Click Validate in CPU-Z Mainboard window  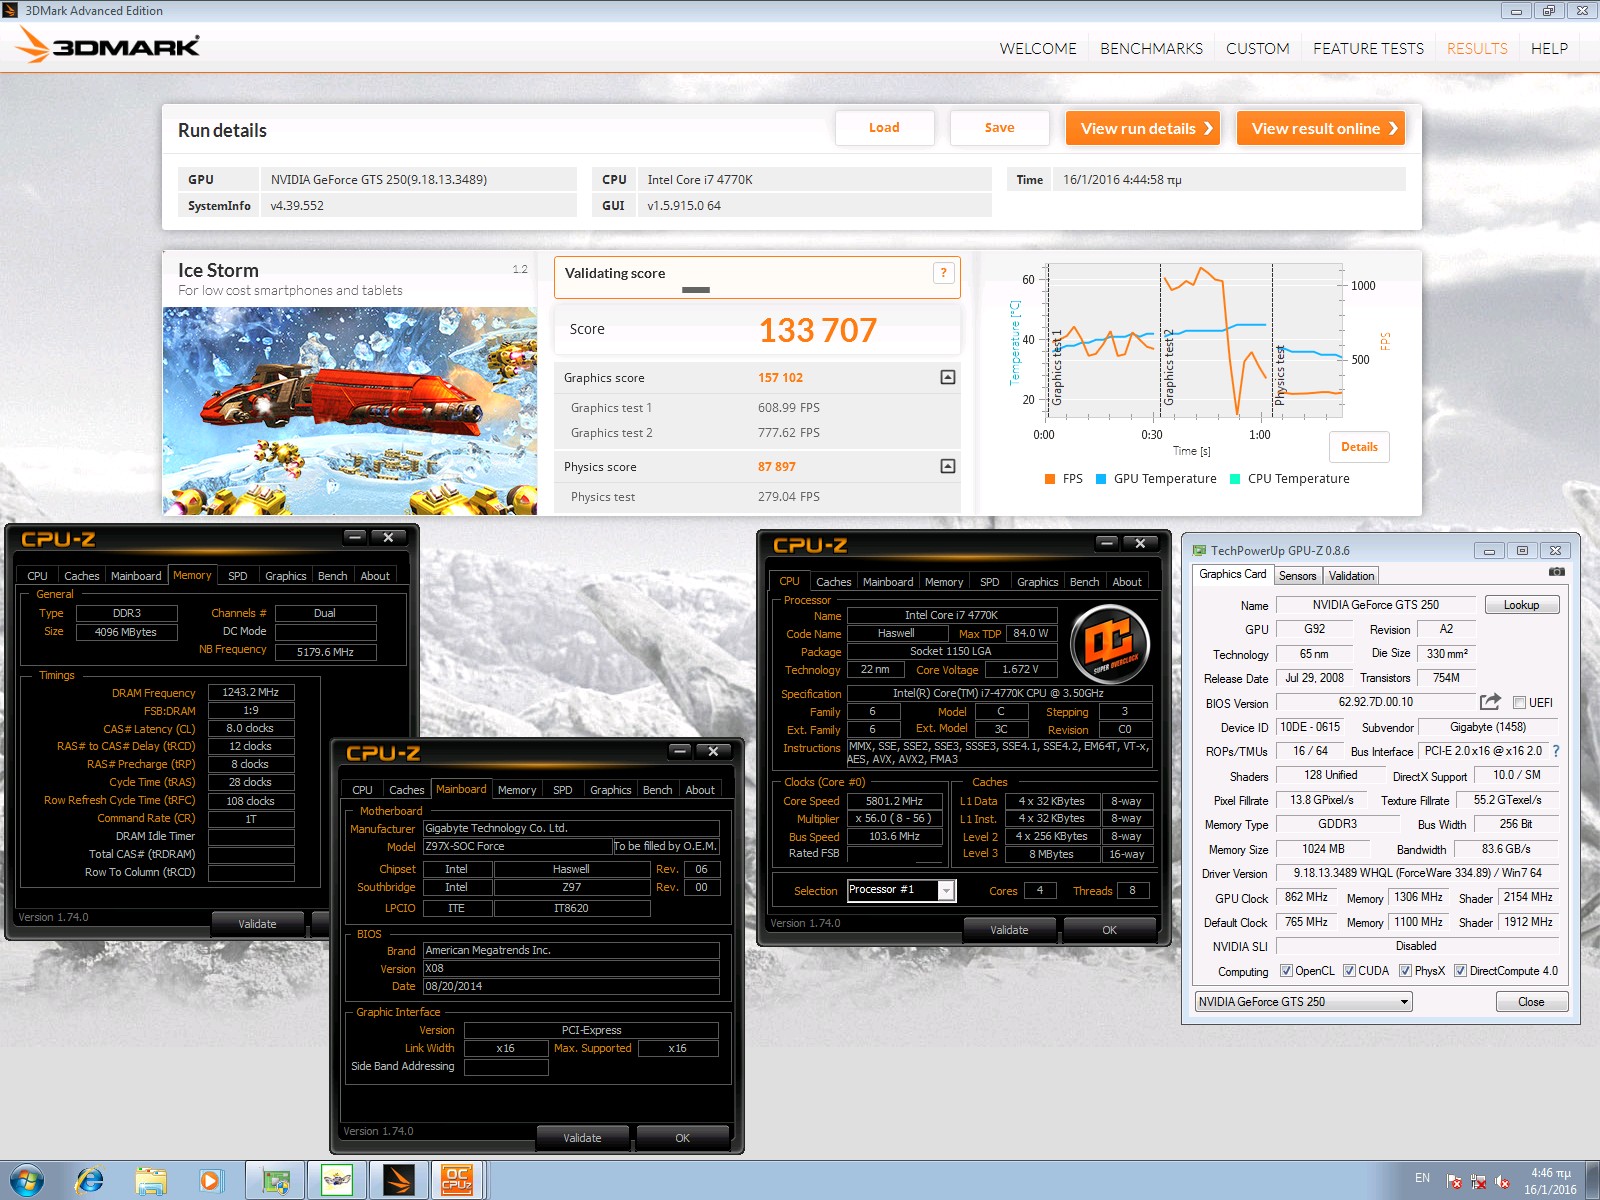(582, 1137)
